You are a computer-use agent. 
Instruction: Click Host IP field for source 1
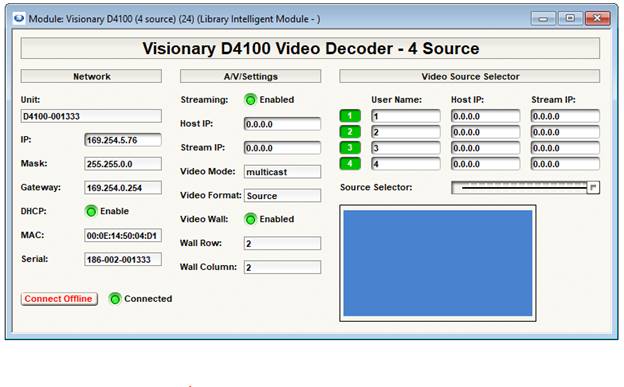pyautogui.click(x=486, y=116)
